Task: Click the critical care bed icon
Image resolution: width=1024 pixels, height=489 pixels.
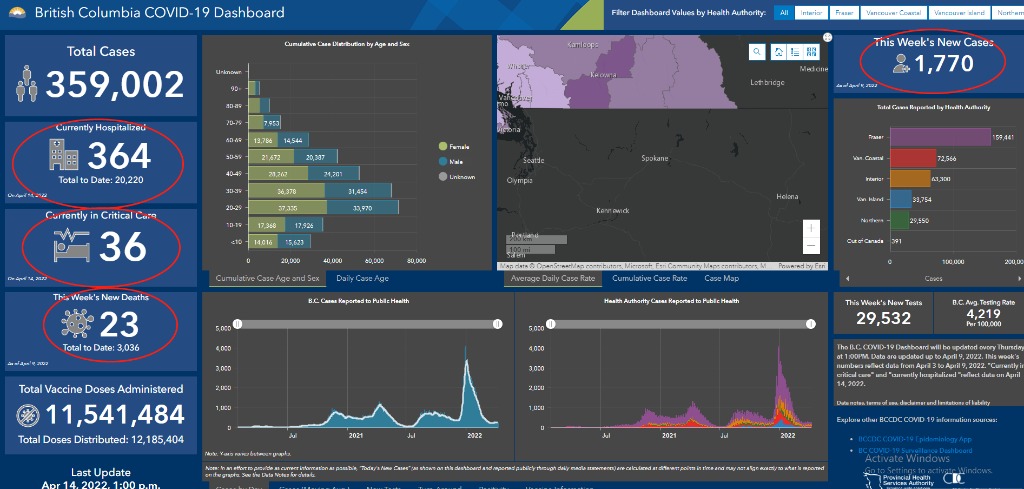Action: click(x=71, y=246)
